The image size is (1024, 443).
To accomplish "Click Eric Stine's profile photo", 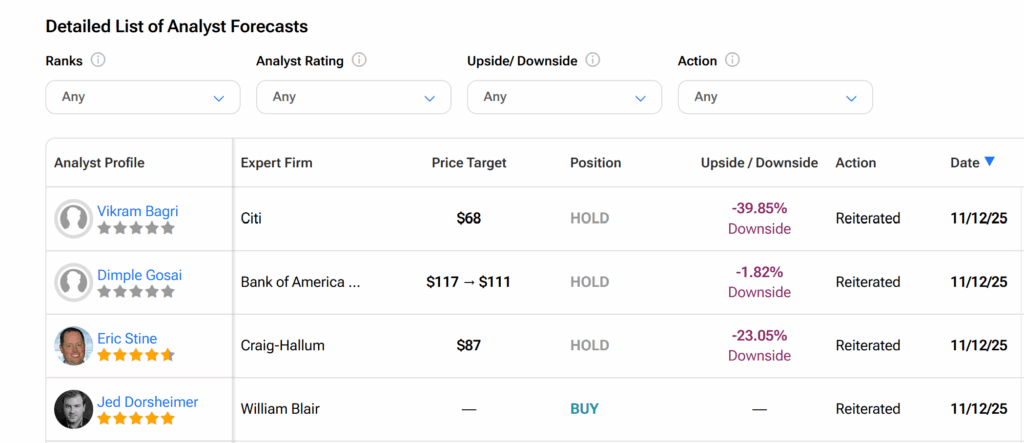I will point(74,346).
